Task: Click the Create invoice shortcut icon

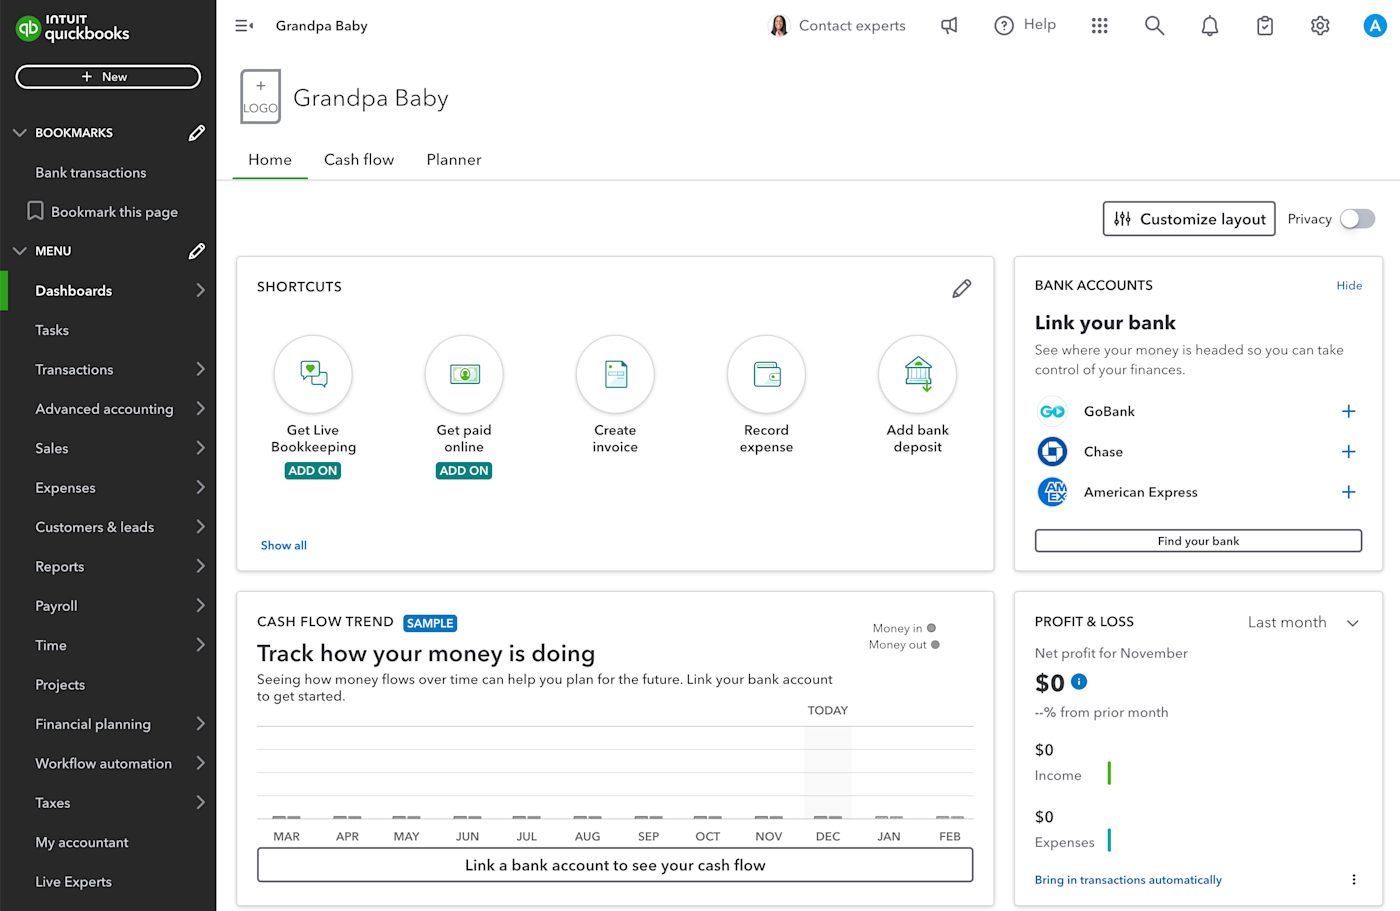Action: click(x=615, y=374)
